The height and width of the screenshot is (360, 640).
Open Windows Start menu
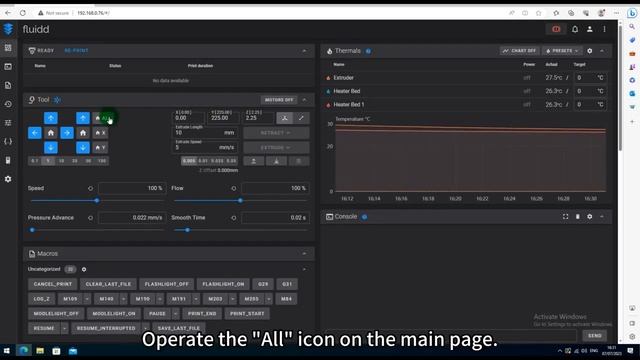7,351
